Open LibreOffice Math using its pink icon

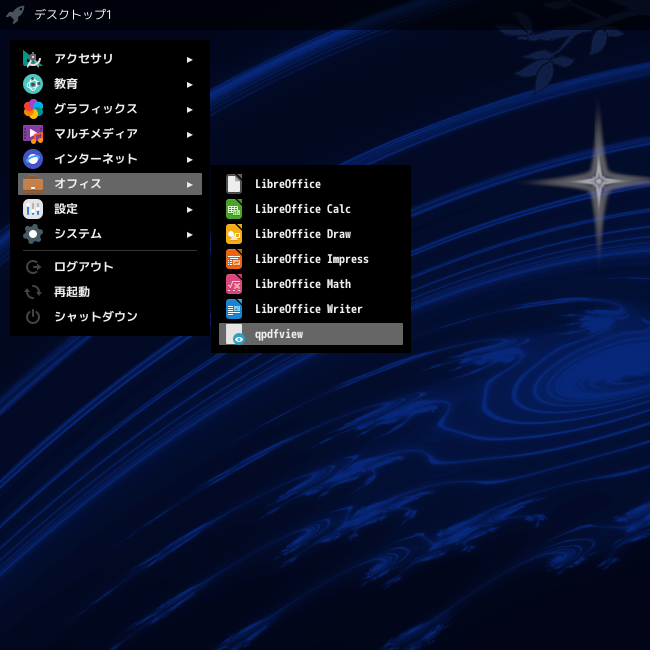click(234, 284)
